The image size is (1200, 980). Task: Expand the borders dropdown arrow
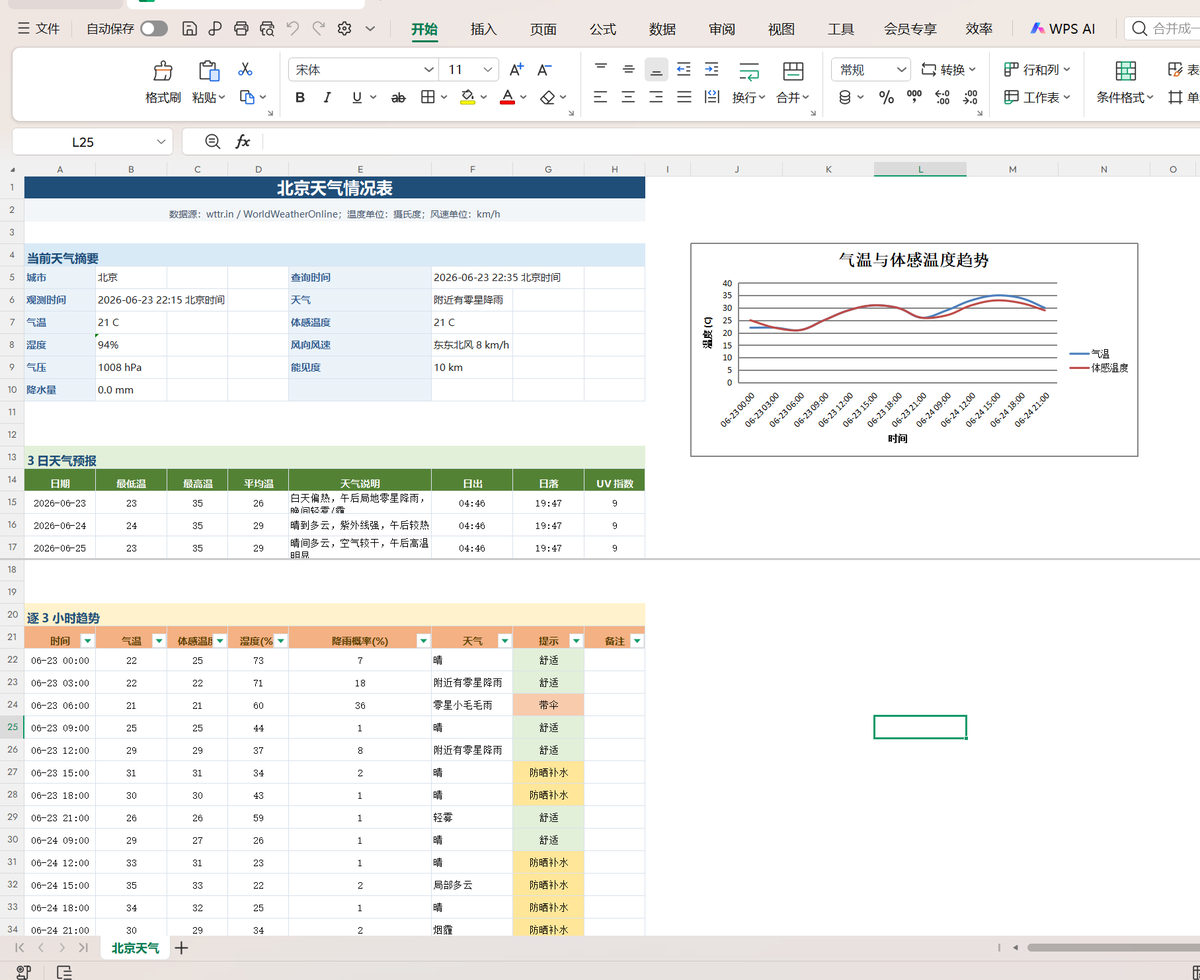444,98
